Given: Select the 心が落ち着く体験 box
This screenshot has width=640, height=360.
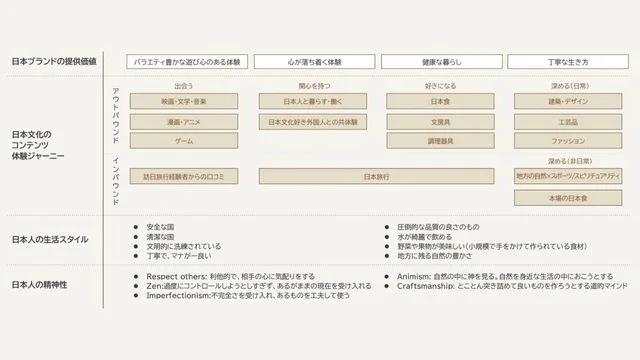Looking at the screenshot, I should click(x=314, y=62).
